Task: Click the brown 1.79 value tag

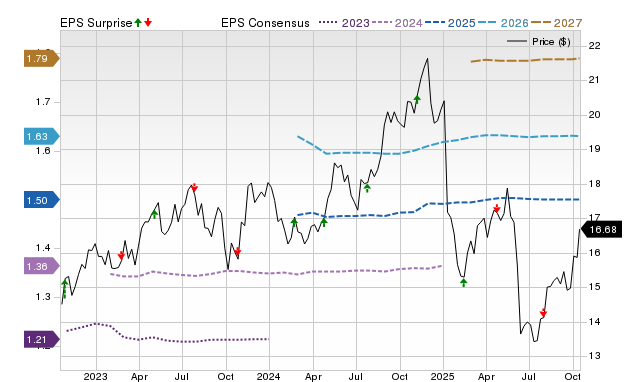Action: point(42,59)
